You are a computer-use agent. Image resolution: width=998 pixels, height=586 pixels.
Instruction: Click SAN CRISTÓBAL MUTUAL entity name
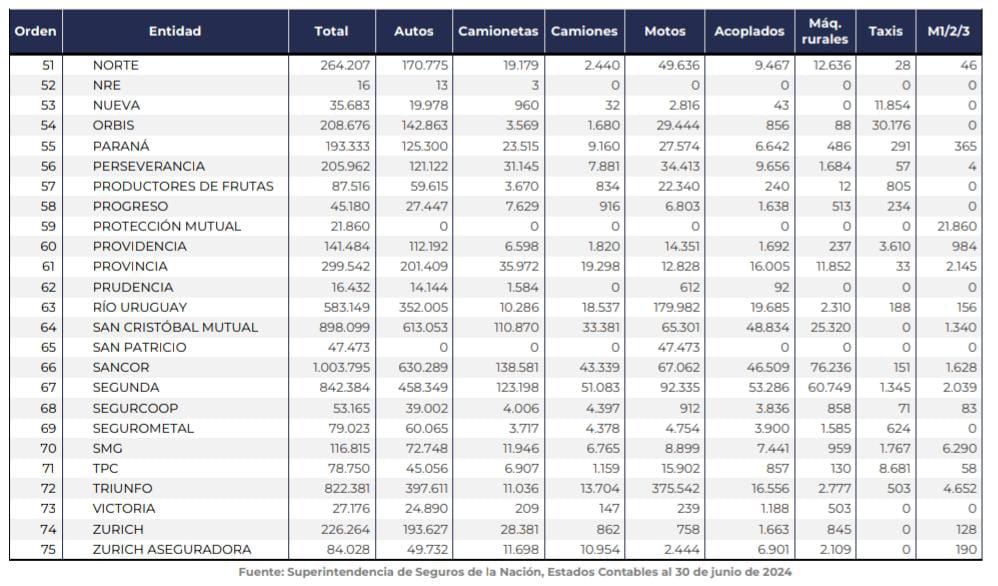point(175,327)
